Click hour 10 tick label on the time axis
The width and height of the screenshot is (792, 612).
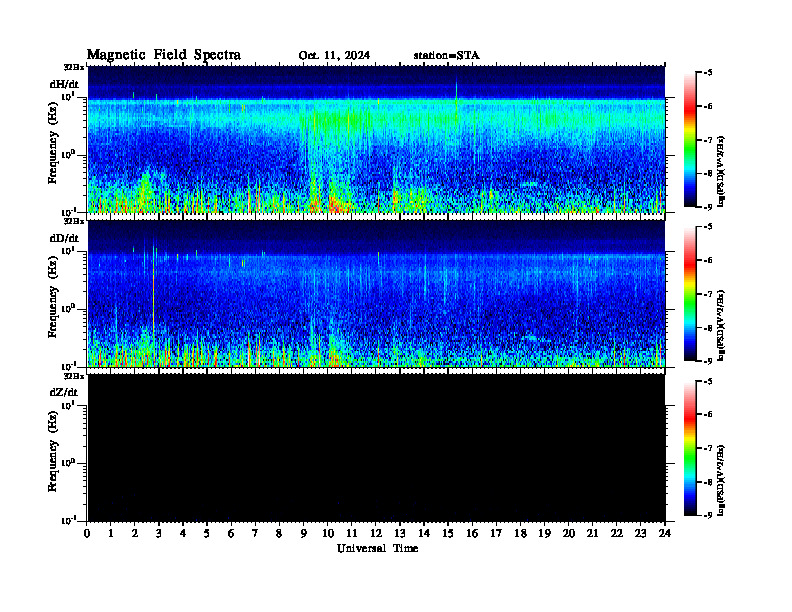pos(328,534)
